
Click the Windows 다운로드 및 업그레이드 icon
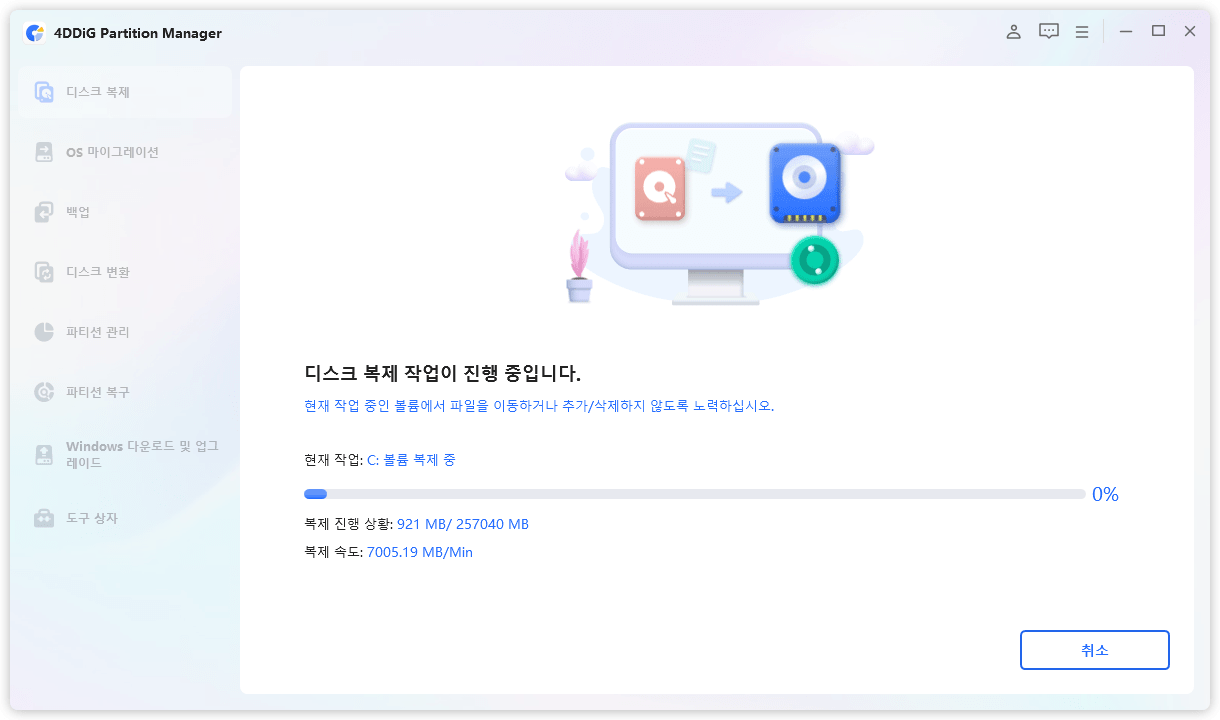tap(44, 455)
